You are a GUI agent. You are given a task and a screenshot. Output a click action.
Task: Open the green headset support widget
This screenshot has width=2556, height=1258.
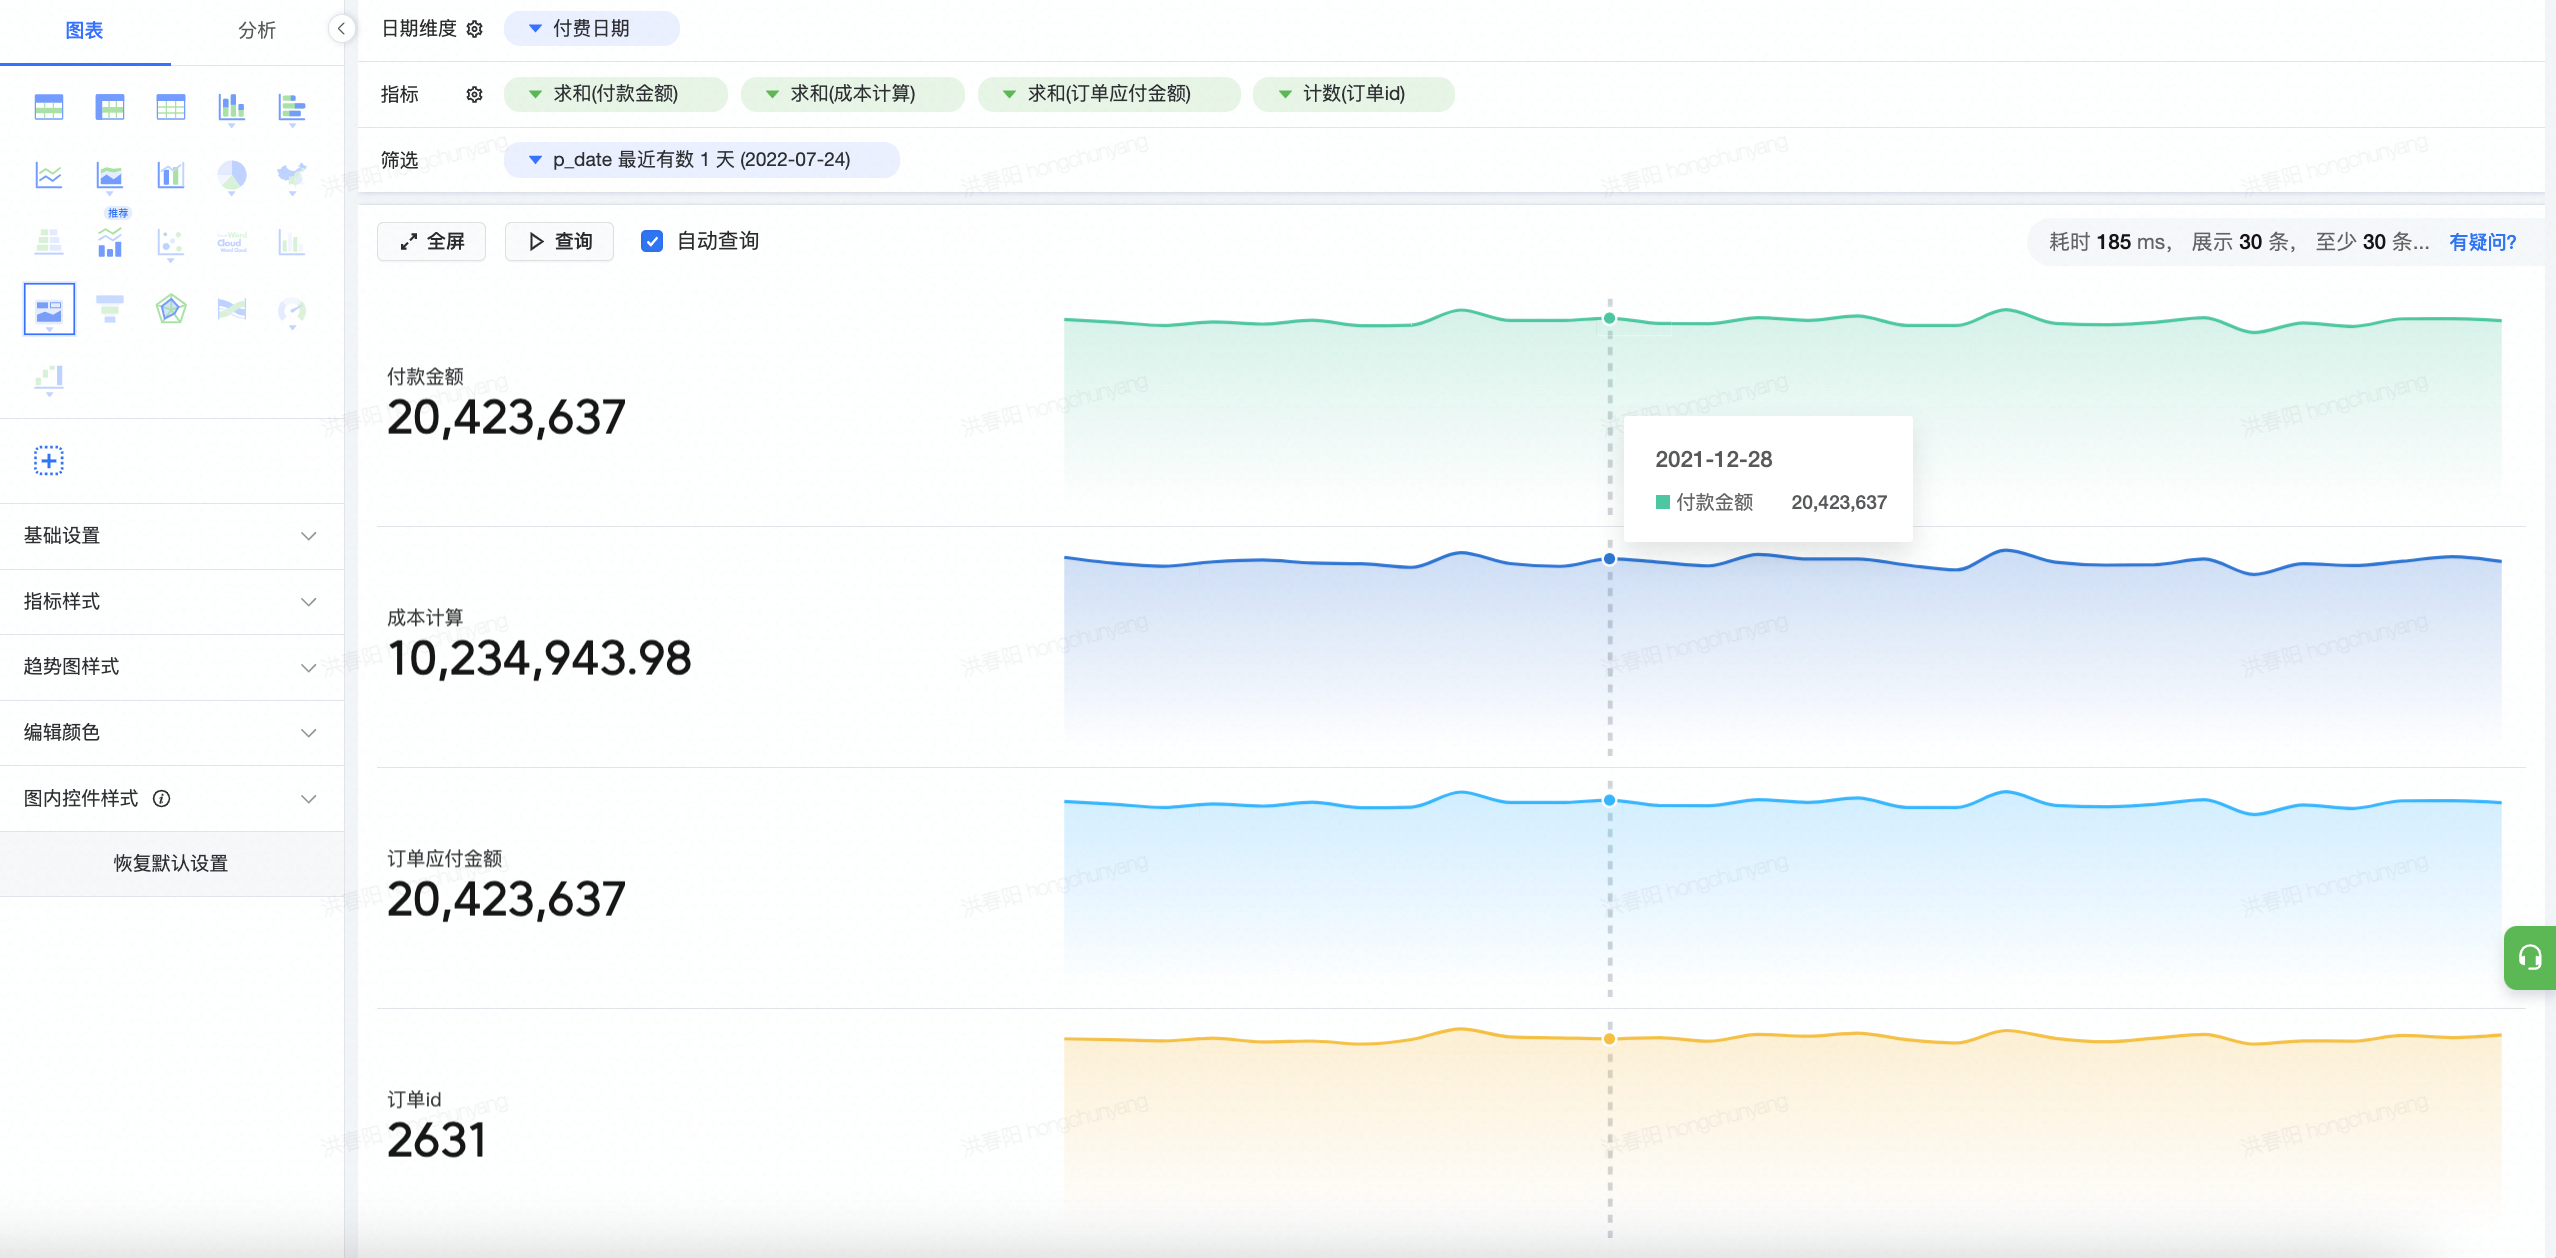[2530, 958]
